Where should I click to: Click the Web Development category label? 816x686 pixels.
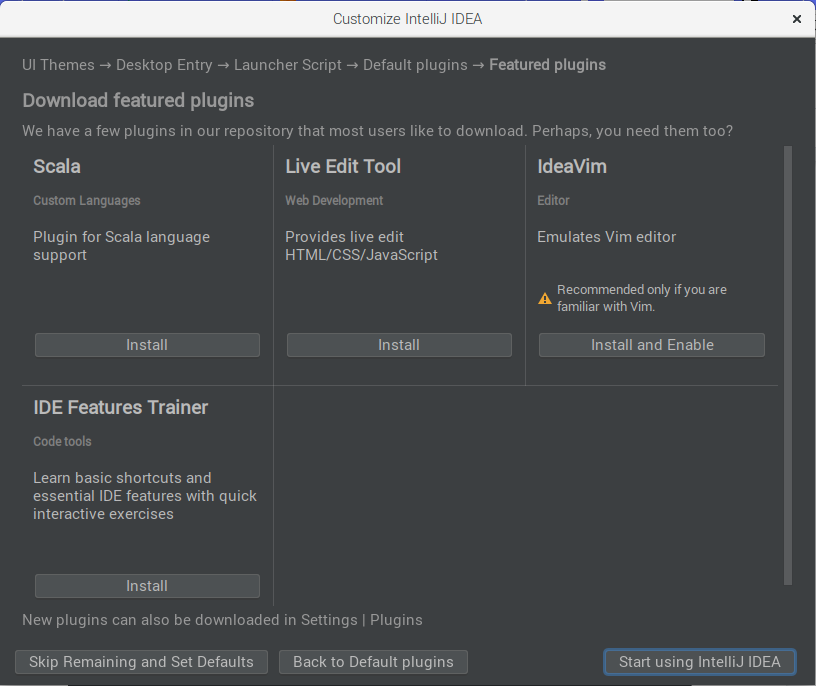coord(334,200)
